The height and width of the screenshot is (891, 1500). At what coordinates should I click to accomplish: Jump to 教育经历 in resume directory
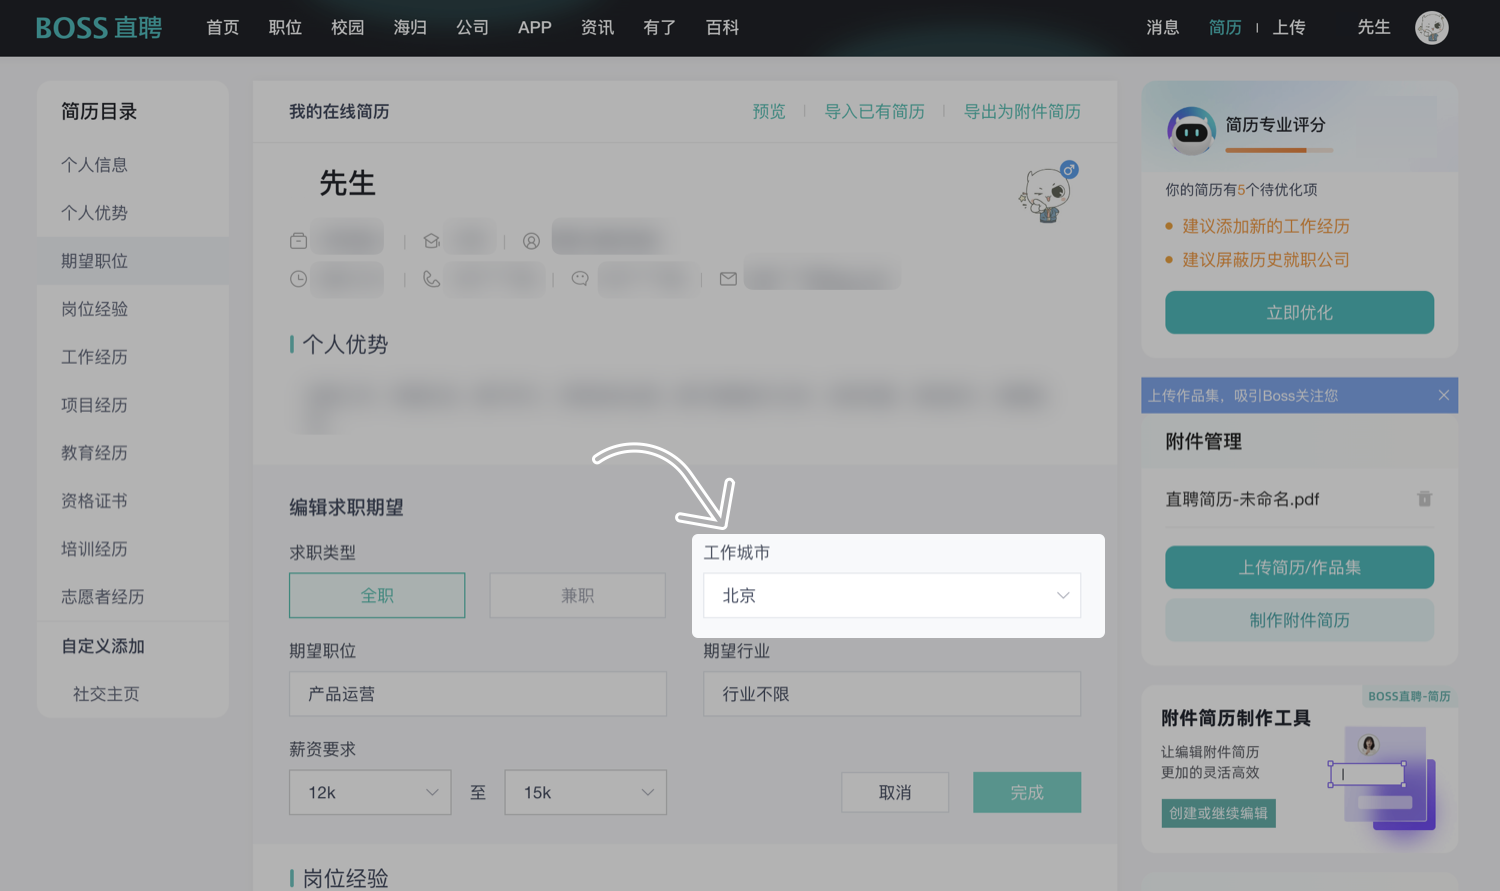94,453
